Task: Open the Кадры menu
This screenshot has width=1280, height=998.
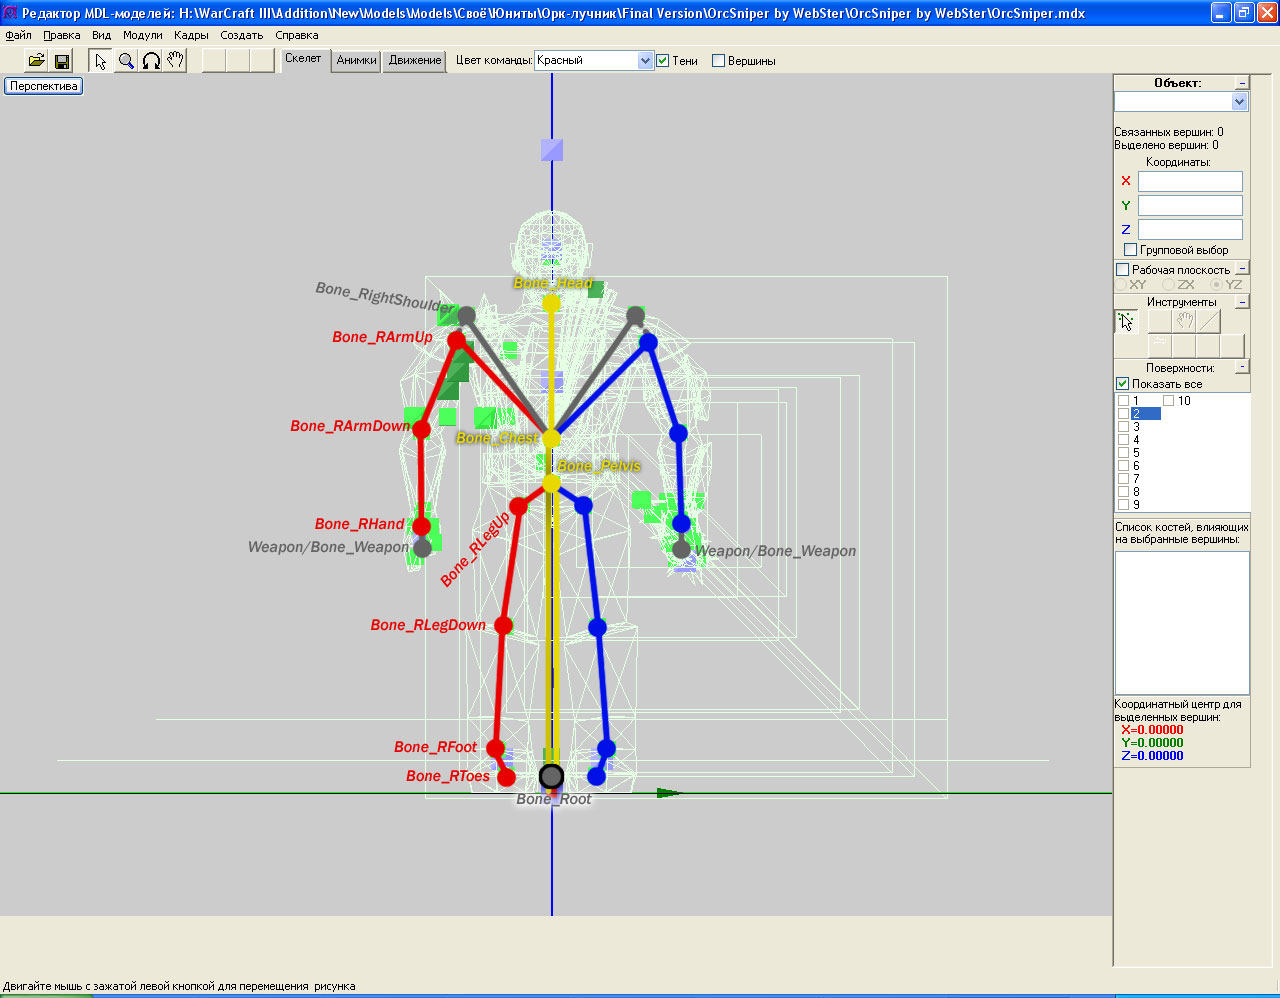Action: (x=191, y=35)
